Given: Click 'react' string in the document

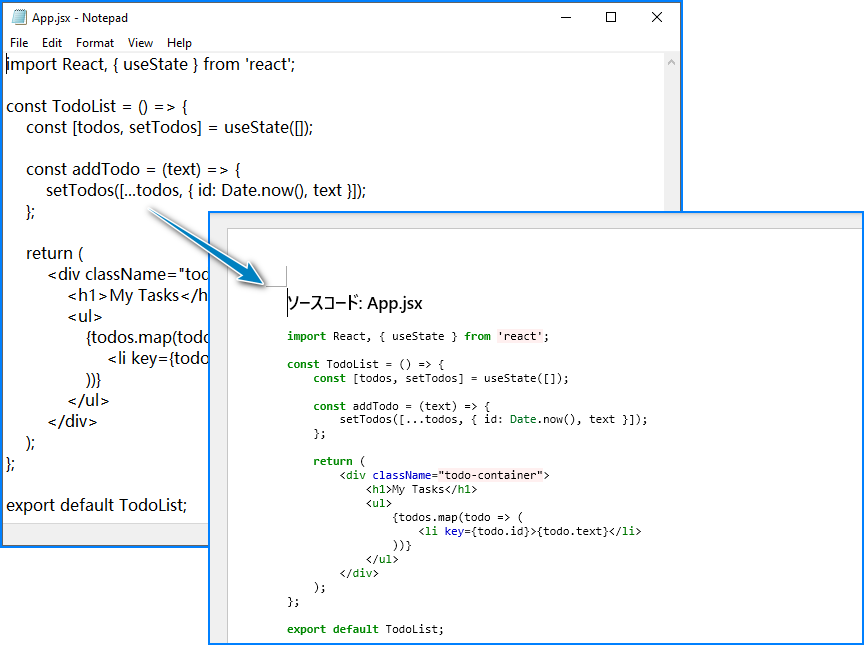Looking at the screenshot, I should tap(520, 336).
